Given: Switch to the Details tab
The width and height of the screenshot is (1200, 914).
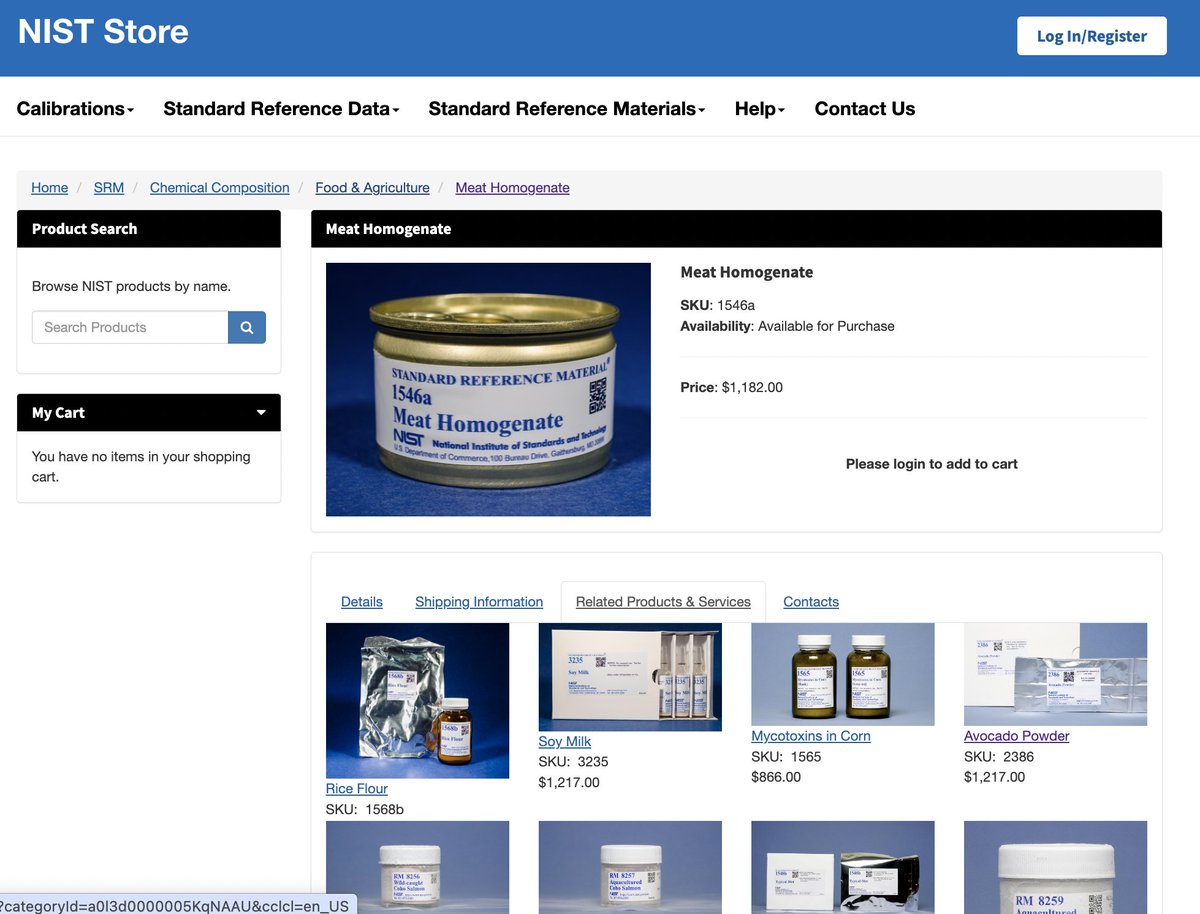Looking at the screenshot, I should tap(362, 602).
